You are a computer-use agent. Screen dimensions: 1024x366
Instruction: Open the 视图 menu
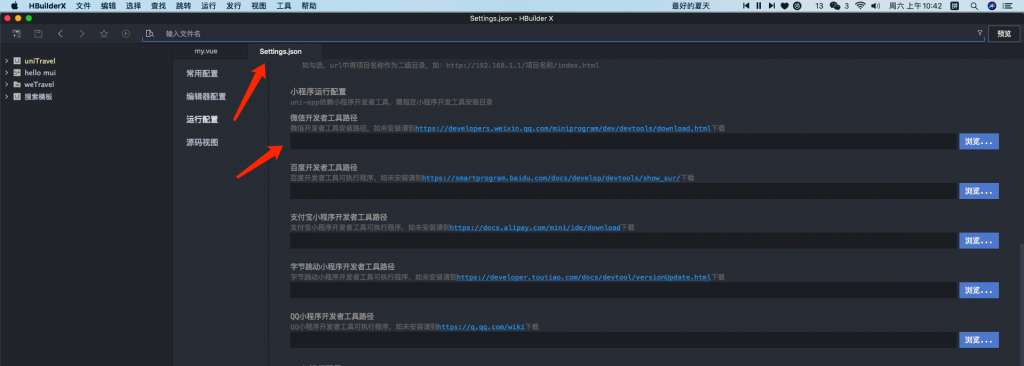(x=259, y=5)
